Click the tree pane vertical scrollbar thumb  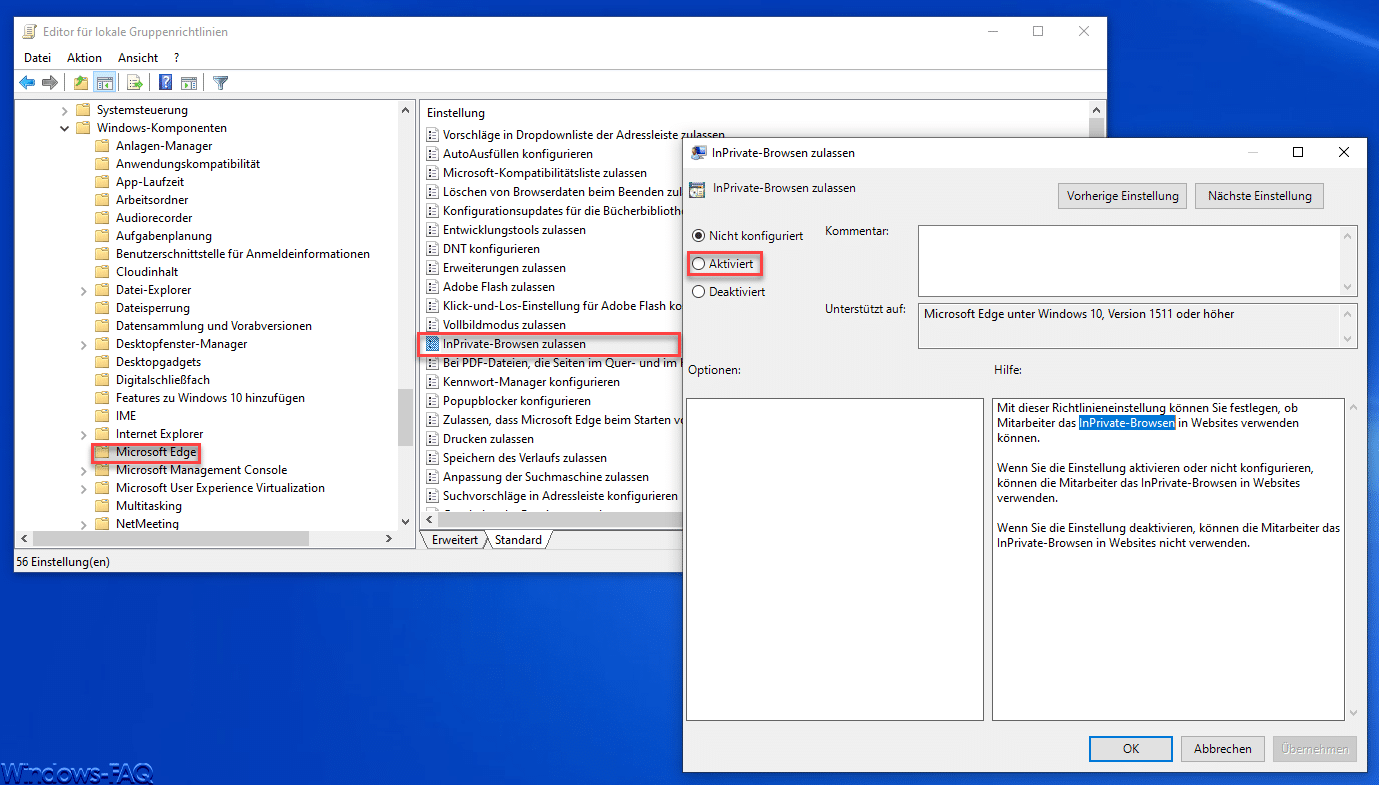point(405,417)
